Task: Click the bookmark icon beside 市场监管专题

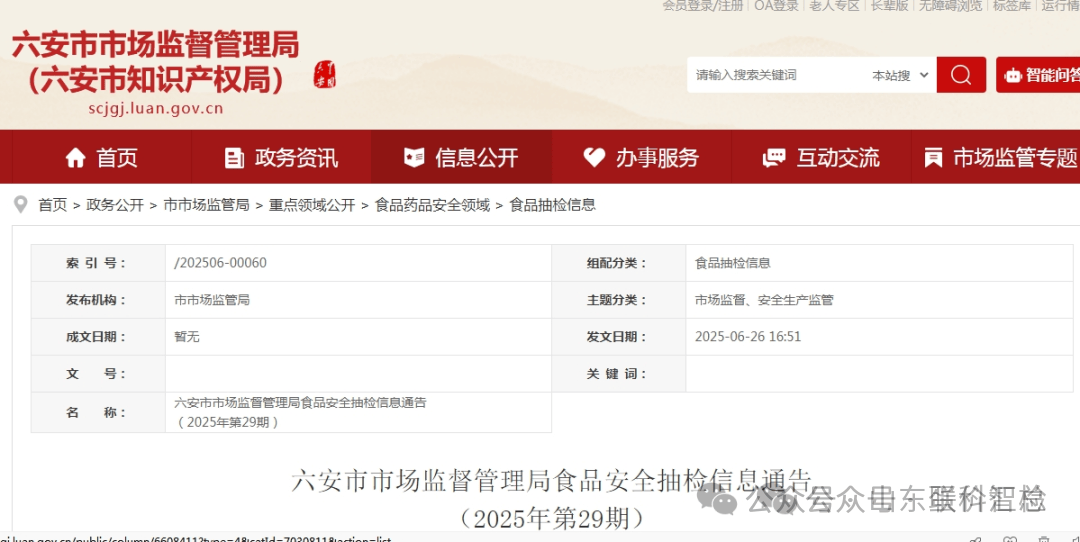Action: (933, 158)
